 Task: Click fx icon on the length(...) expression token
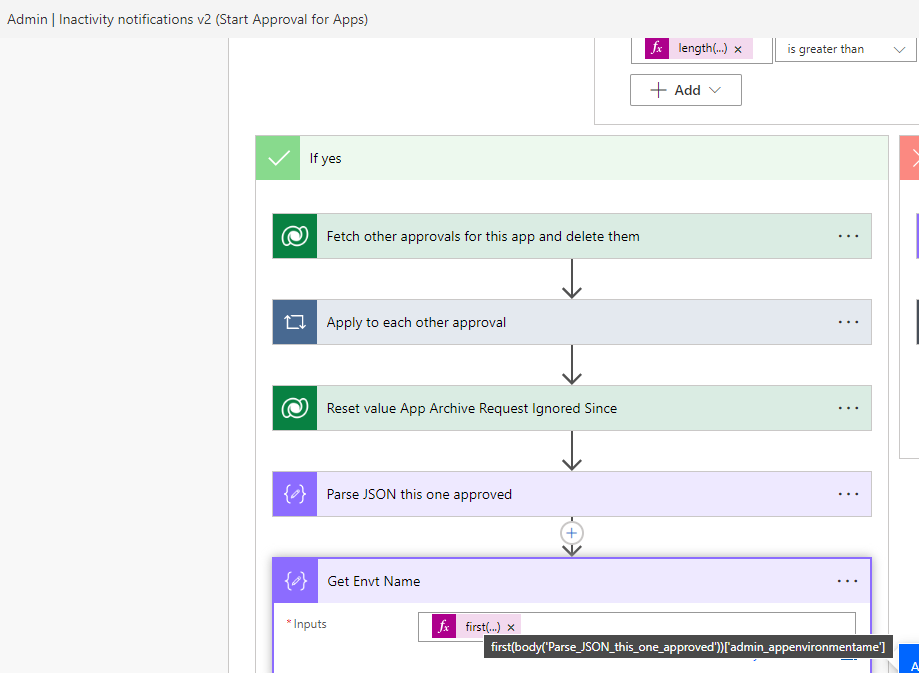point(656,48)
